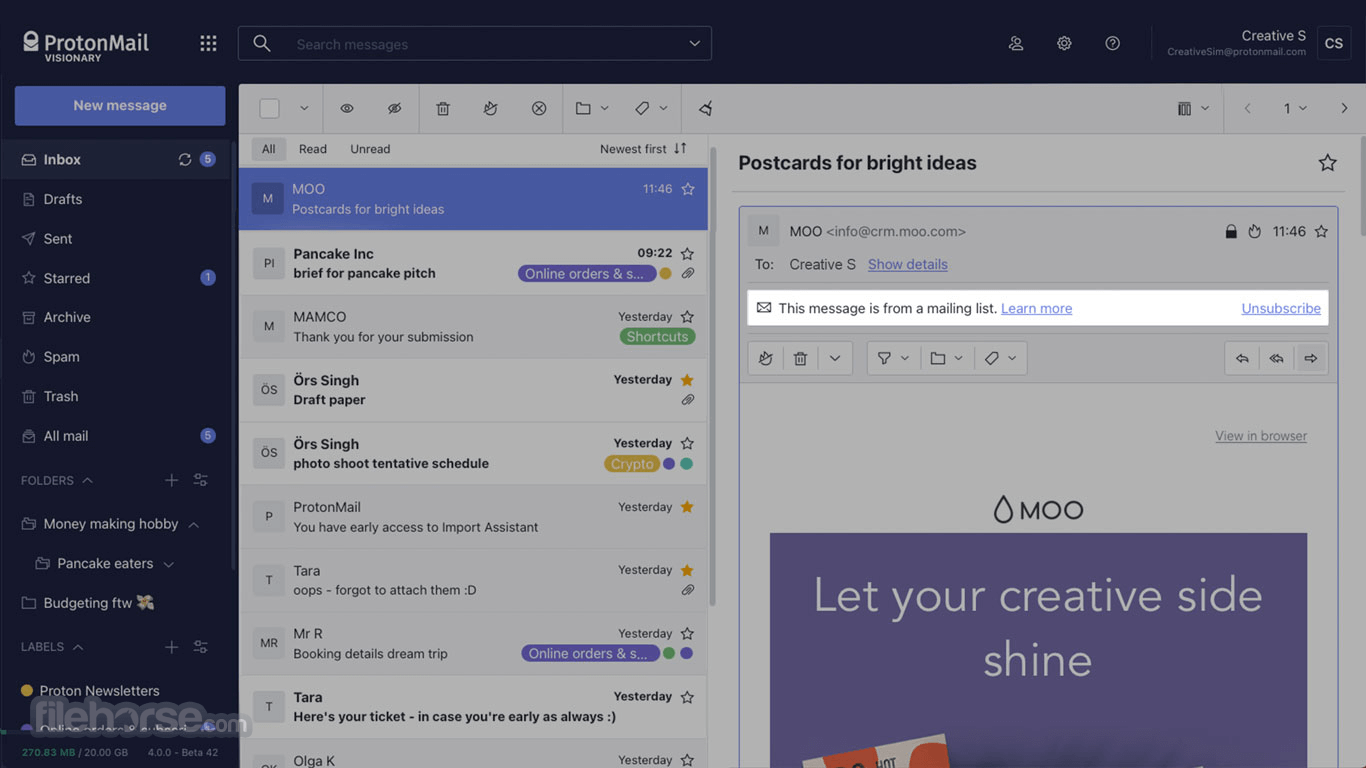Click Unsubscribe from mailing list
The image size is (1366, 768).
(1281, 308)
